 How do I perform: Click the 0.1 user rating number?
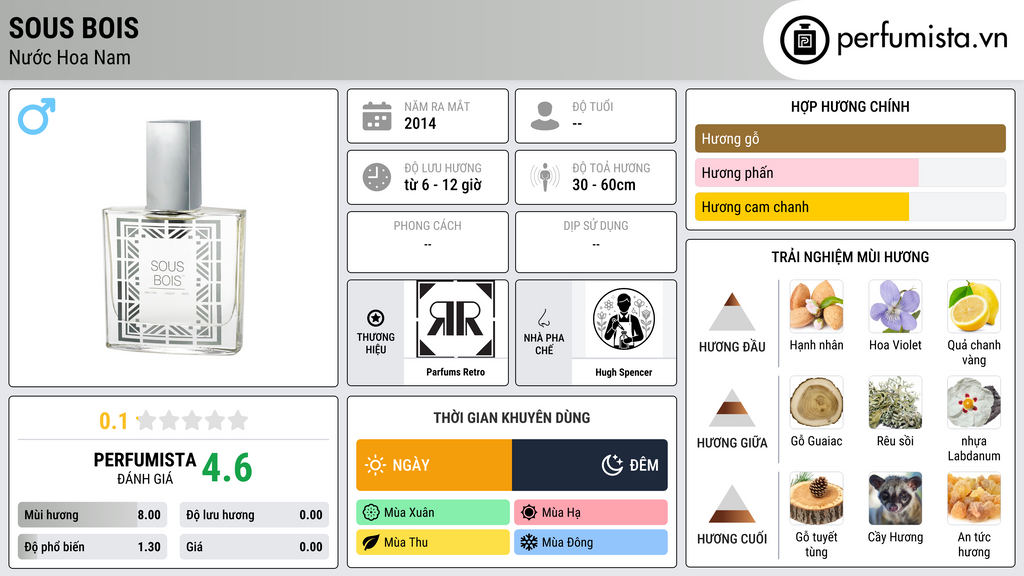point(114,421)
